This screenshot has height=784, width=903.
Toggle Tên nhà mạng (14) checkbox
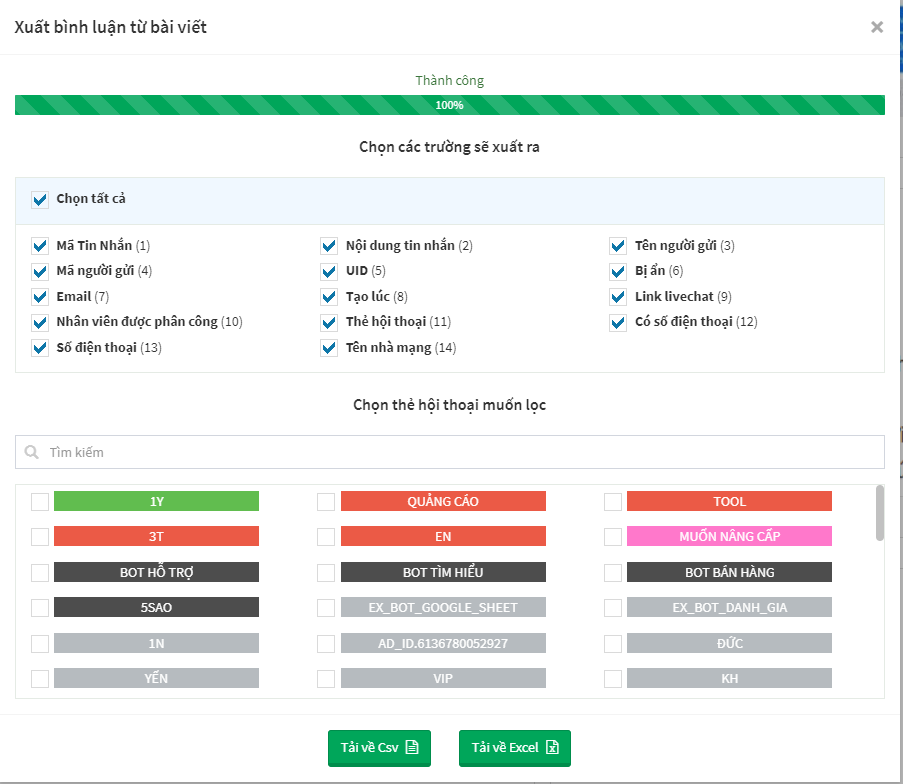(329, 348)
